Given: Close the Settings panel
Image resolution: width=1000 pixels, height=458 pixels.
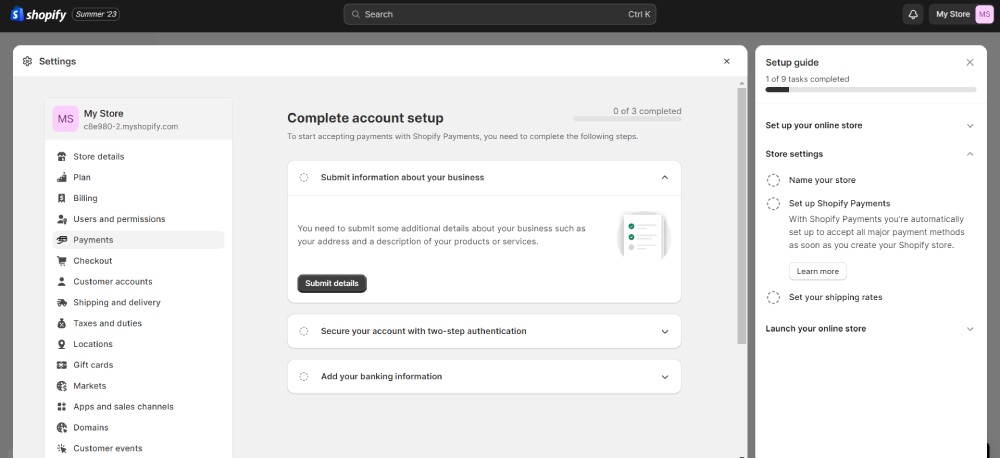Looking at the screenshot, I should coord(726,61).
